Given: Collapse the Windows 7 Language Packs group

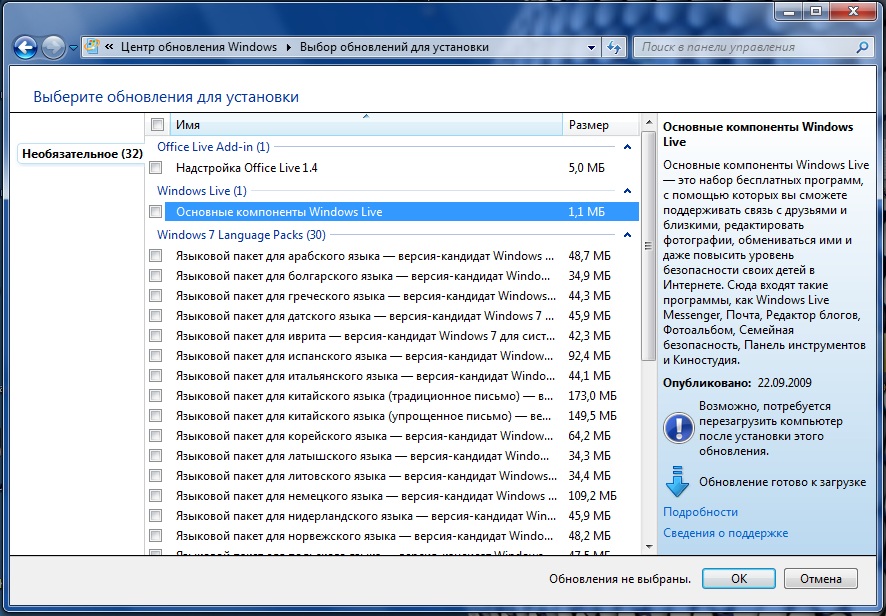Looking at the screenshot, I should point(627,235).
